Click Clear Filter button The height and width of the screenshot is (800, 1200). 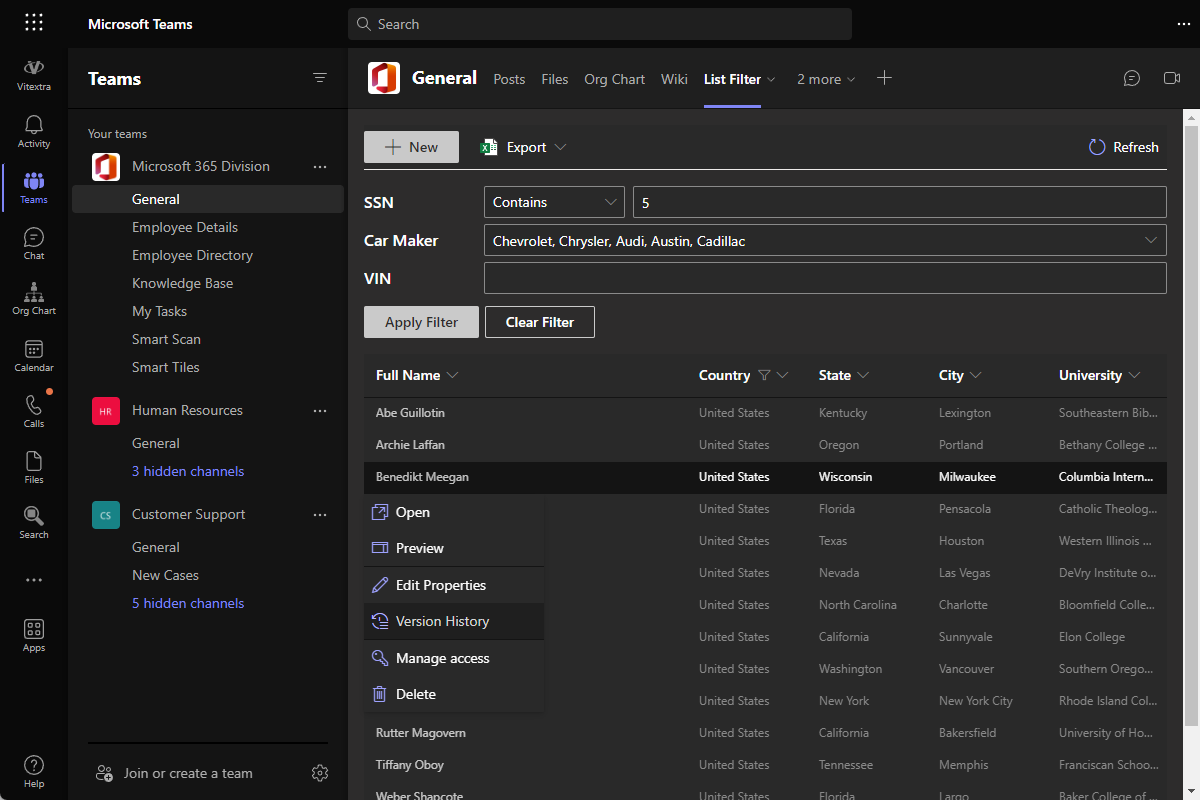coord(540,322)
